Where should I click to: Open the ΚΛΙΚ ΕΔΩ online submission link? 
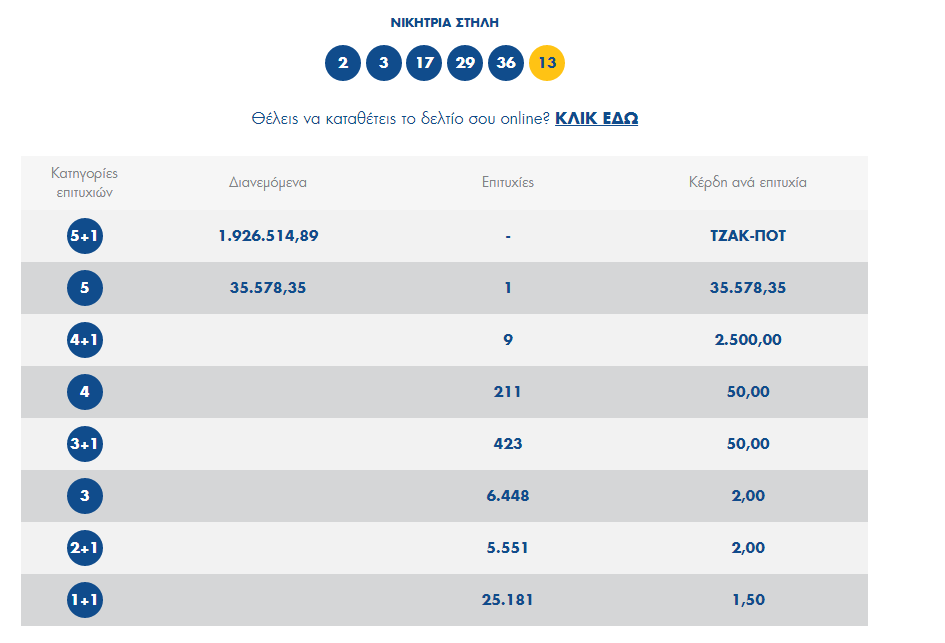click(x=596, y=118)
